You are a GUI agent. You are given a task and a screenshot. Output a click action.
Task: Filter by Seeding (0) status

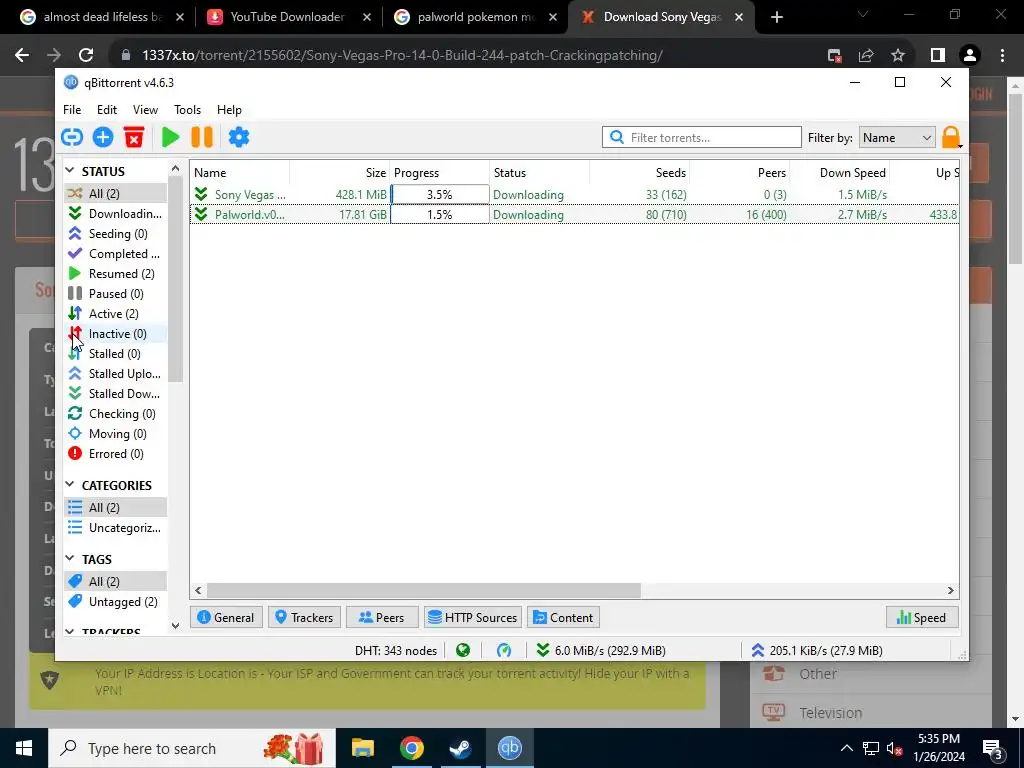(116, 233)
